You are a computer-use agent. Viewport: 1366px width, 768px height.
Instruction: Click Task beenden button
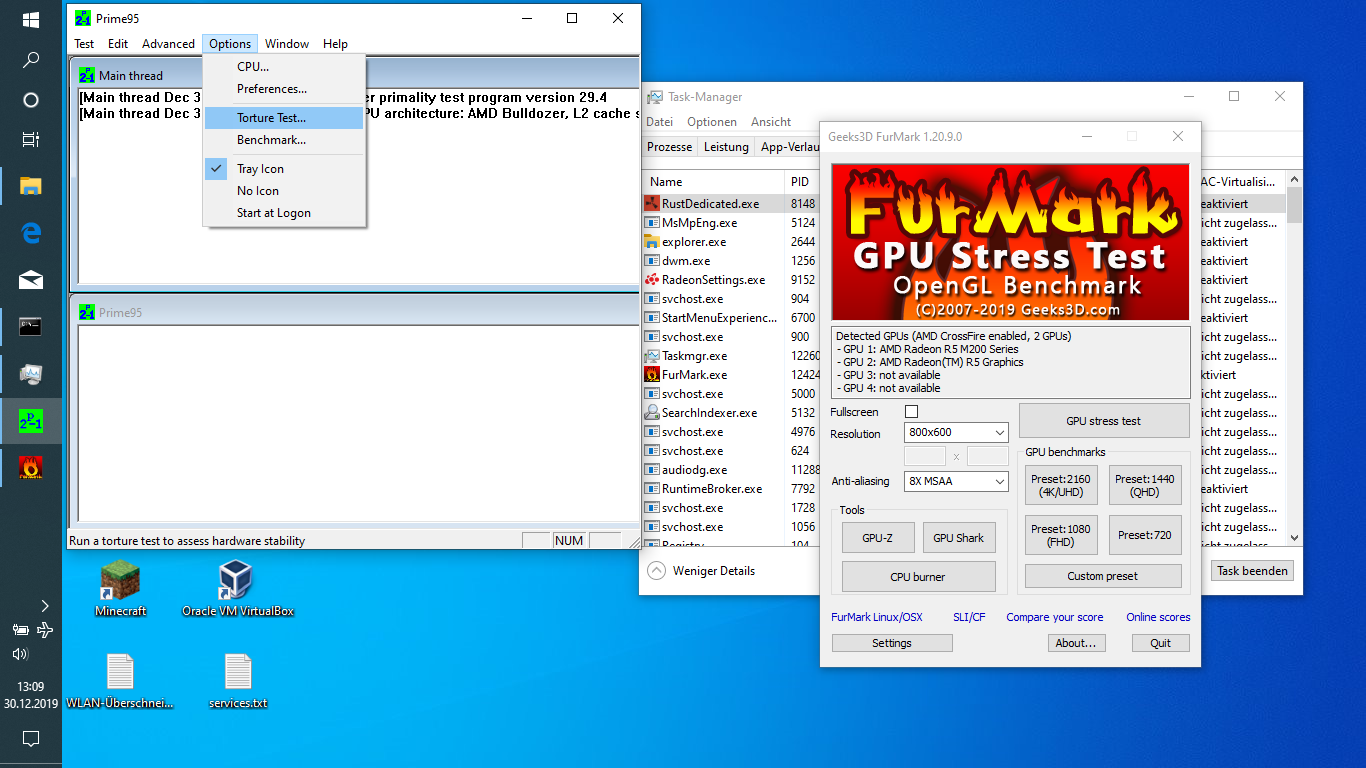click(1253, 571)
